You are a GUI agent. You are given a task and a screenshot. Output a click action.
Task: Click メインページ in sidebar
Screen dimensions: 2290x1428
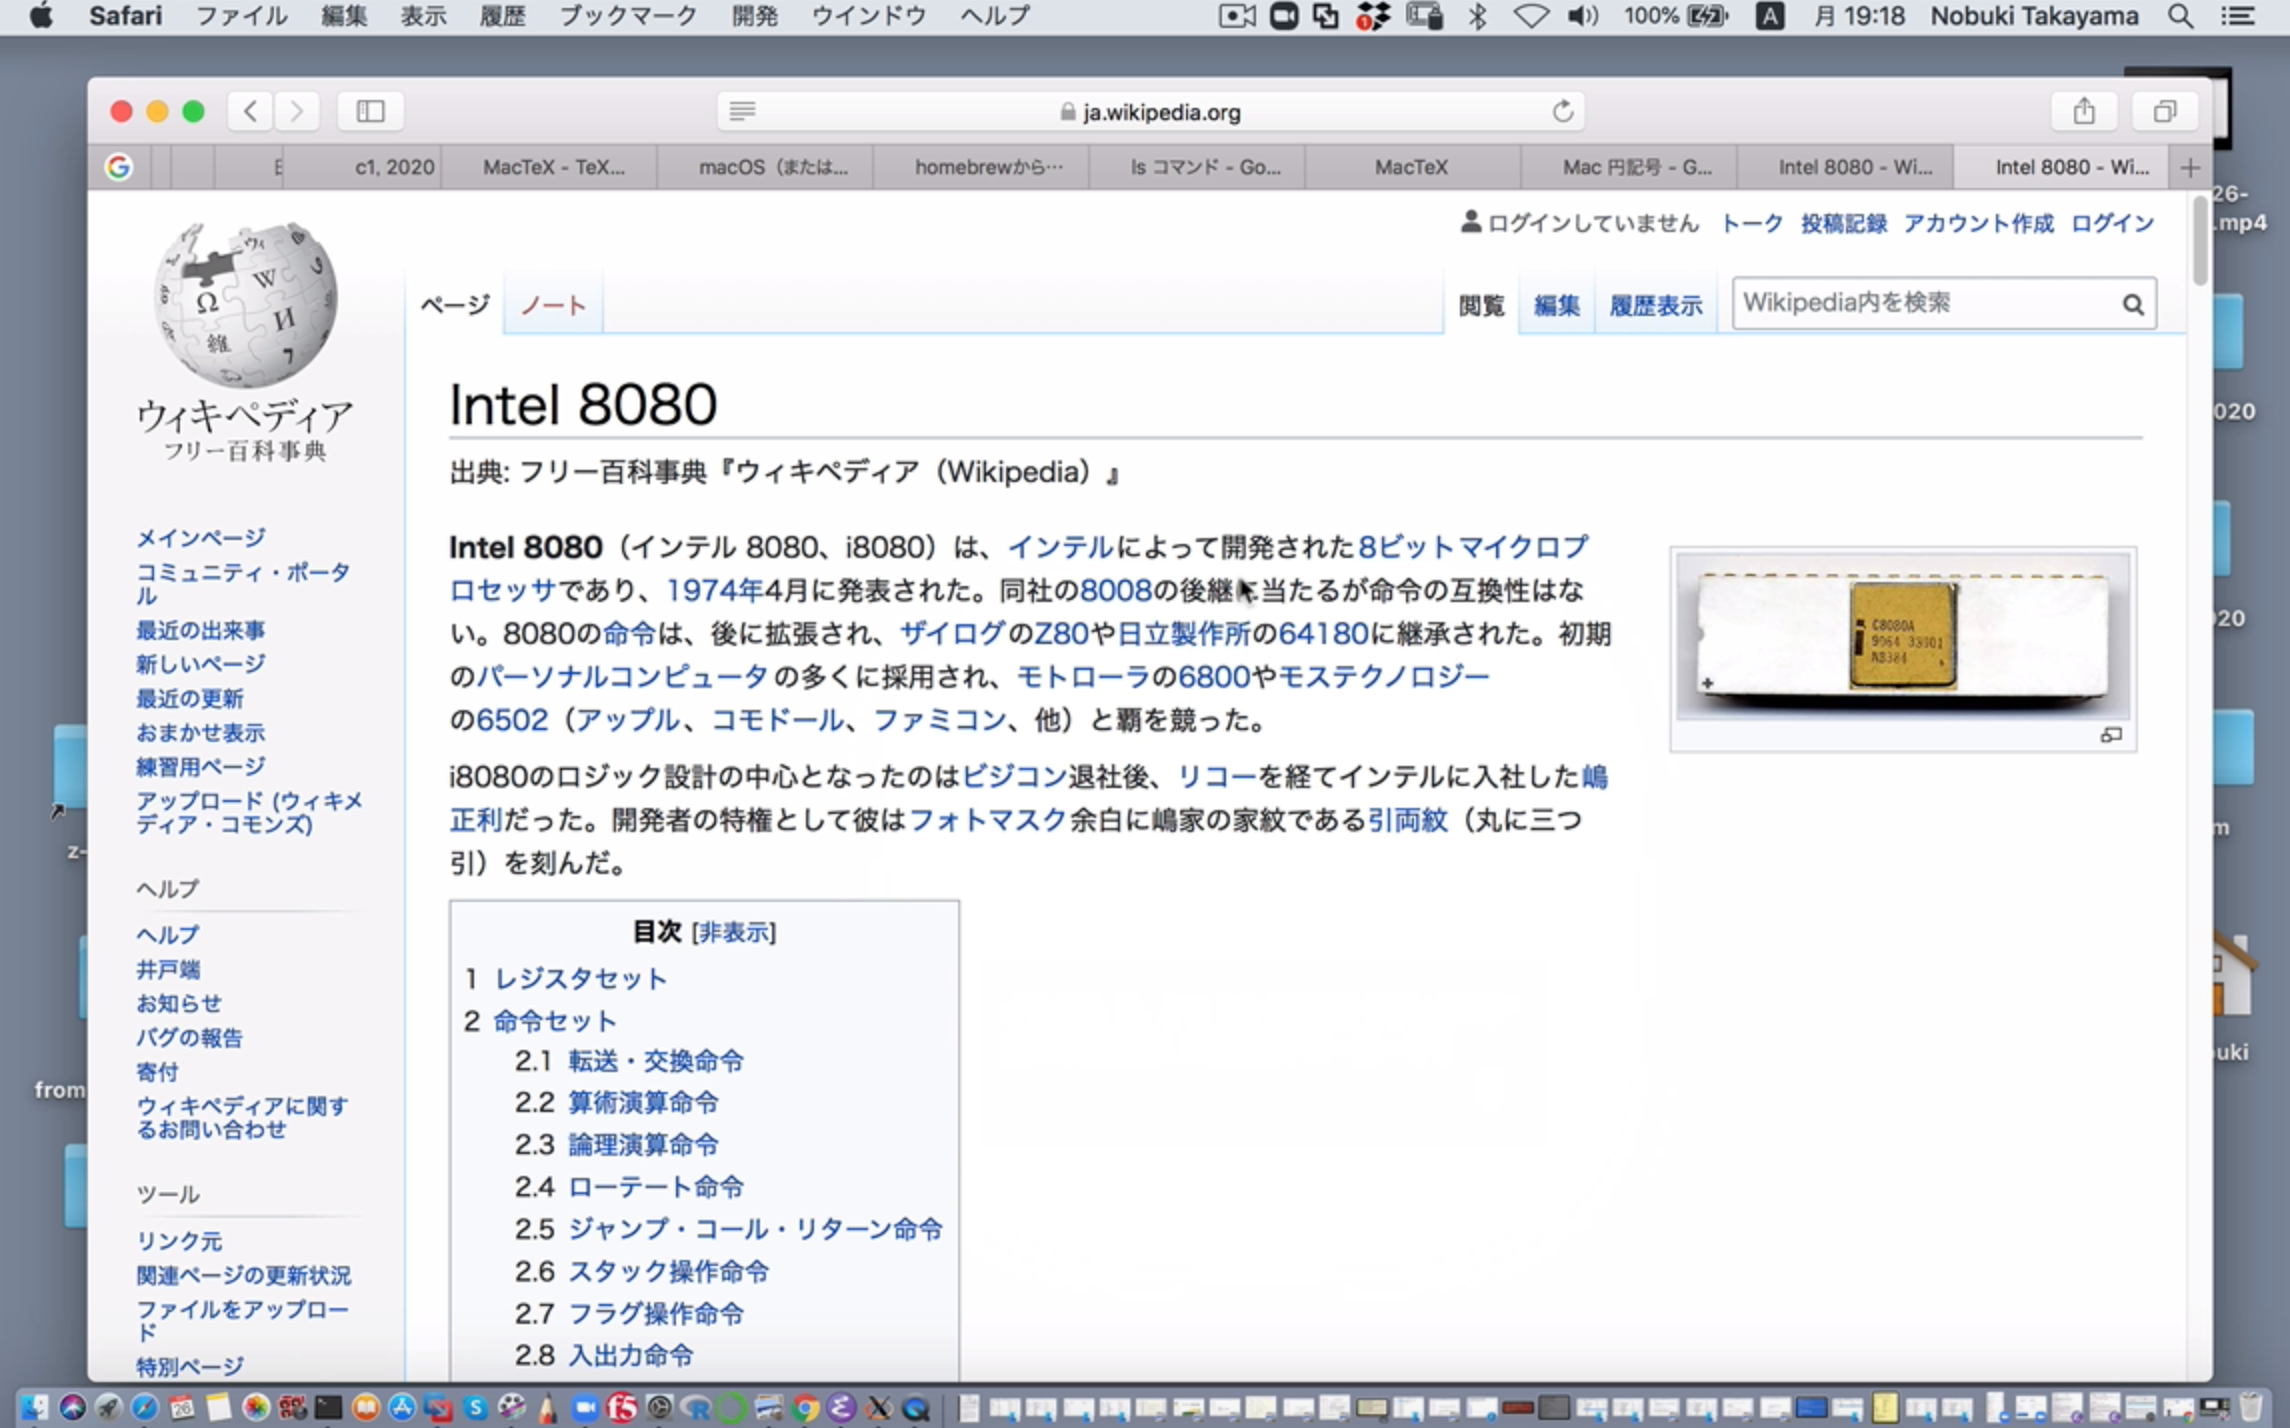(x=201, y=538)
